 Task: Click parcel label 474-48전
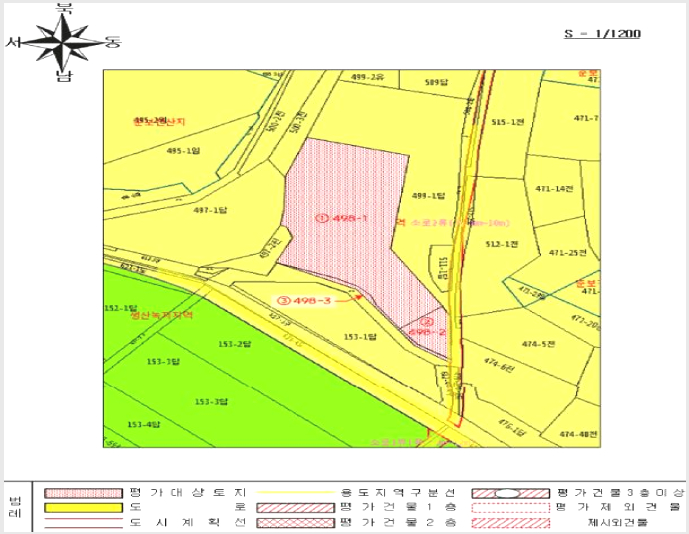[x=578, y=434]
